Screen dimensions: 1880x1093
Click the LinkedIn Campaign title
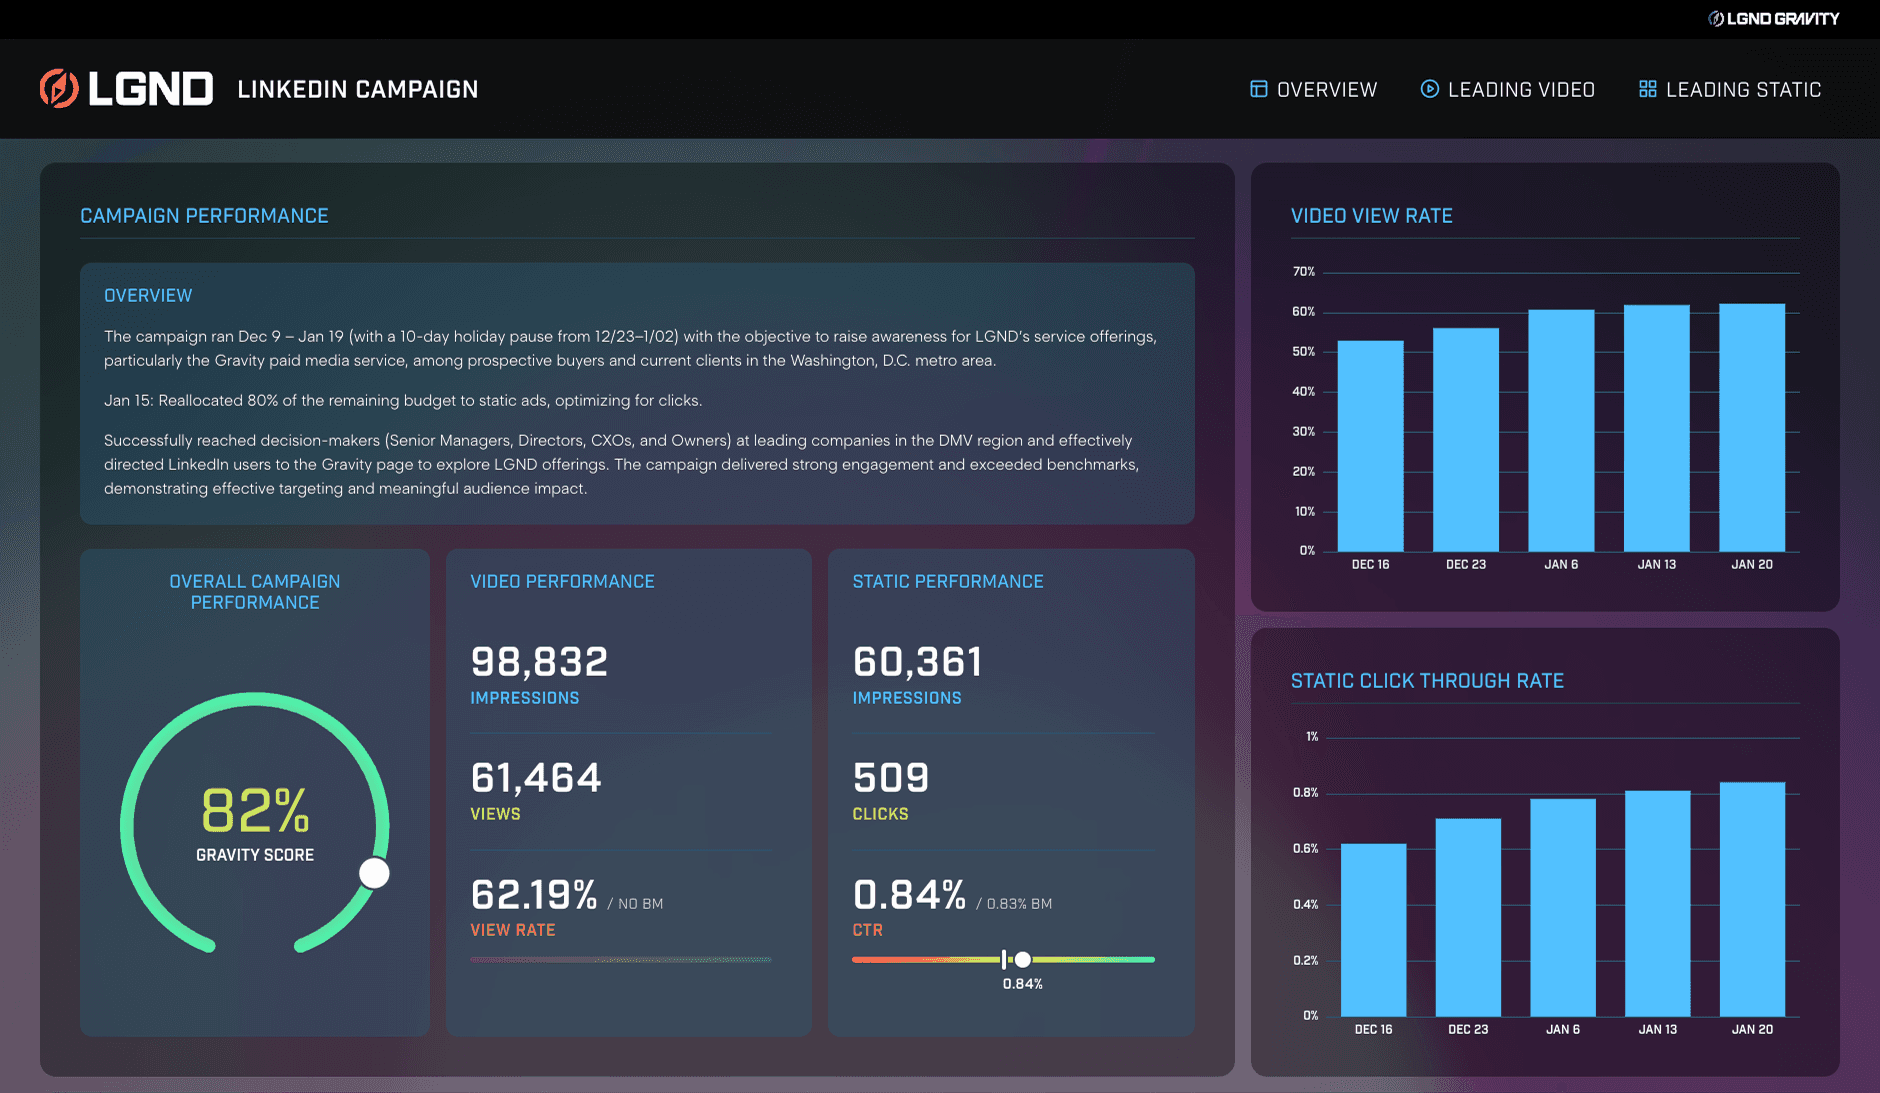click(358, 90)
